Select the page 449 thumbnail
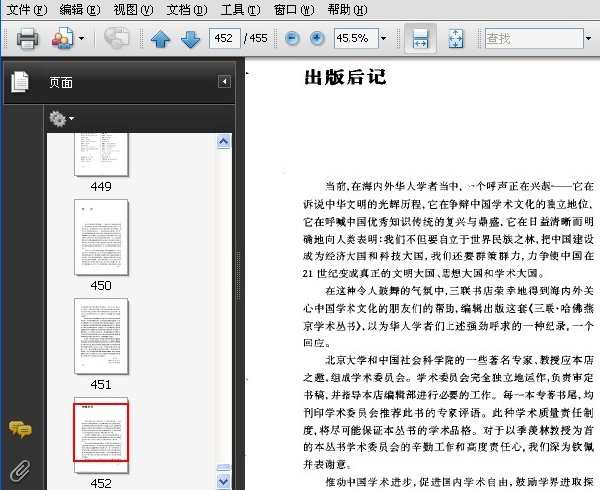The image size is (600, 490). point(101,155)
